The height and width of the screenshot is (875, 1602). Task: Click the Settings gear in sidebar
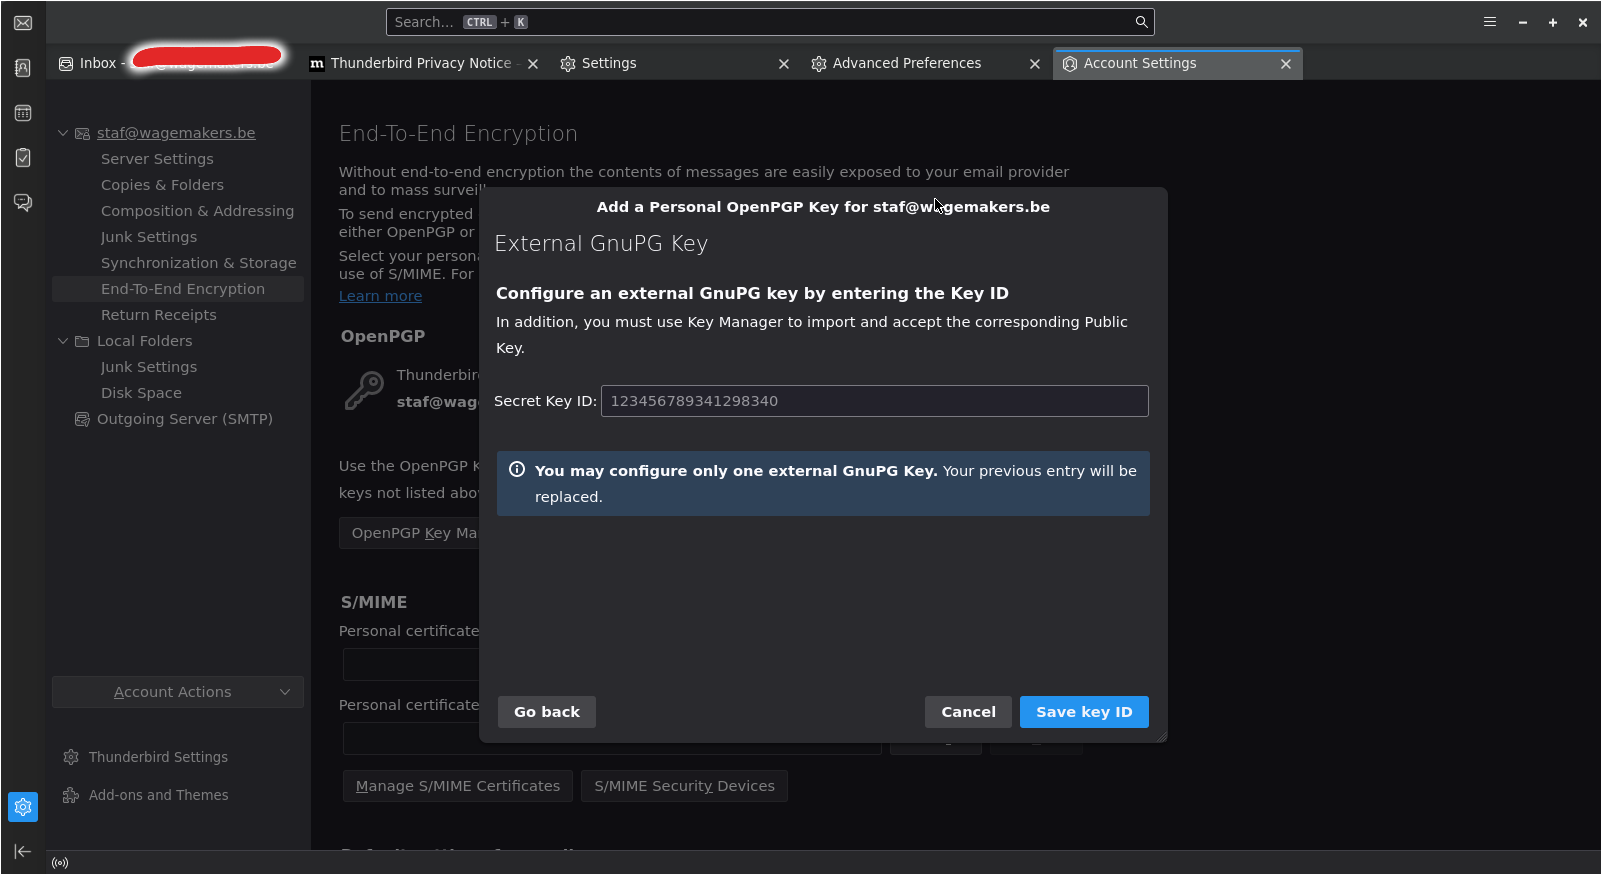pos(23,807)
